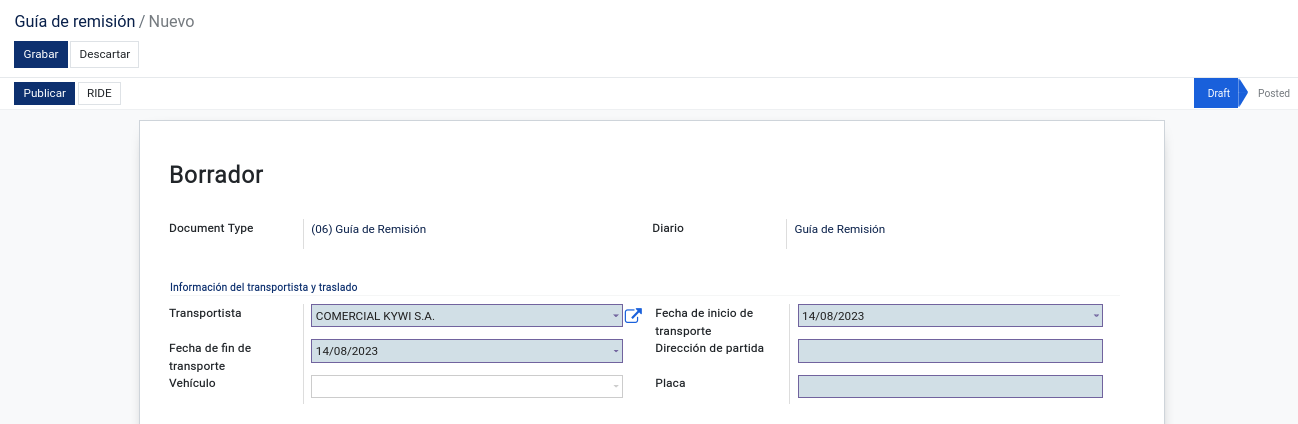Screen dimensions: 1298x424
Task: Discard changes with Descartar button
Action: coord(104,54)
